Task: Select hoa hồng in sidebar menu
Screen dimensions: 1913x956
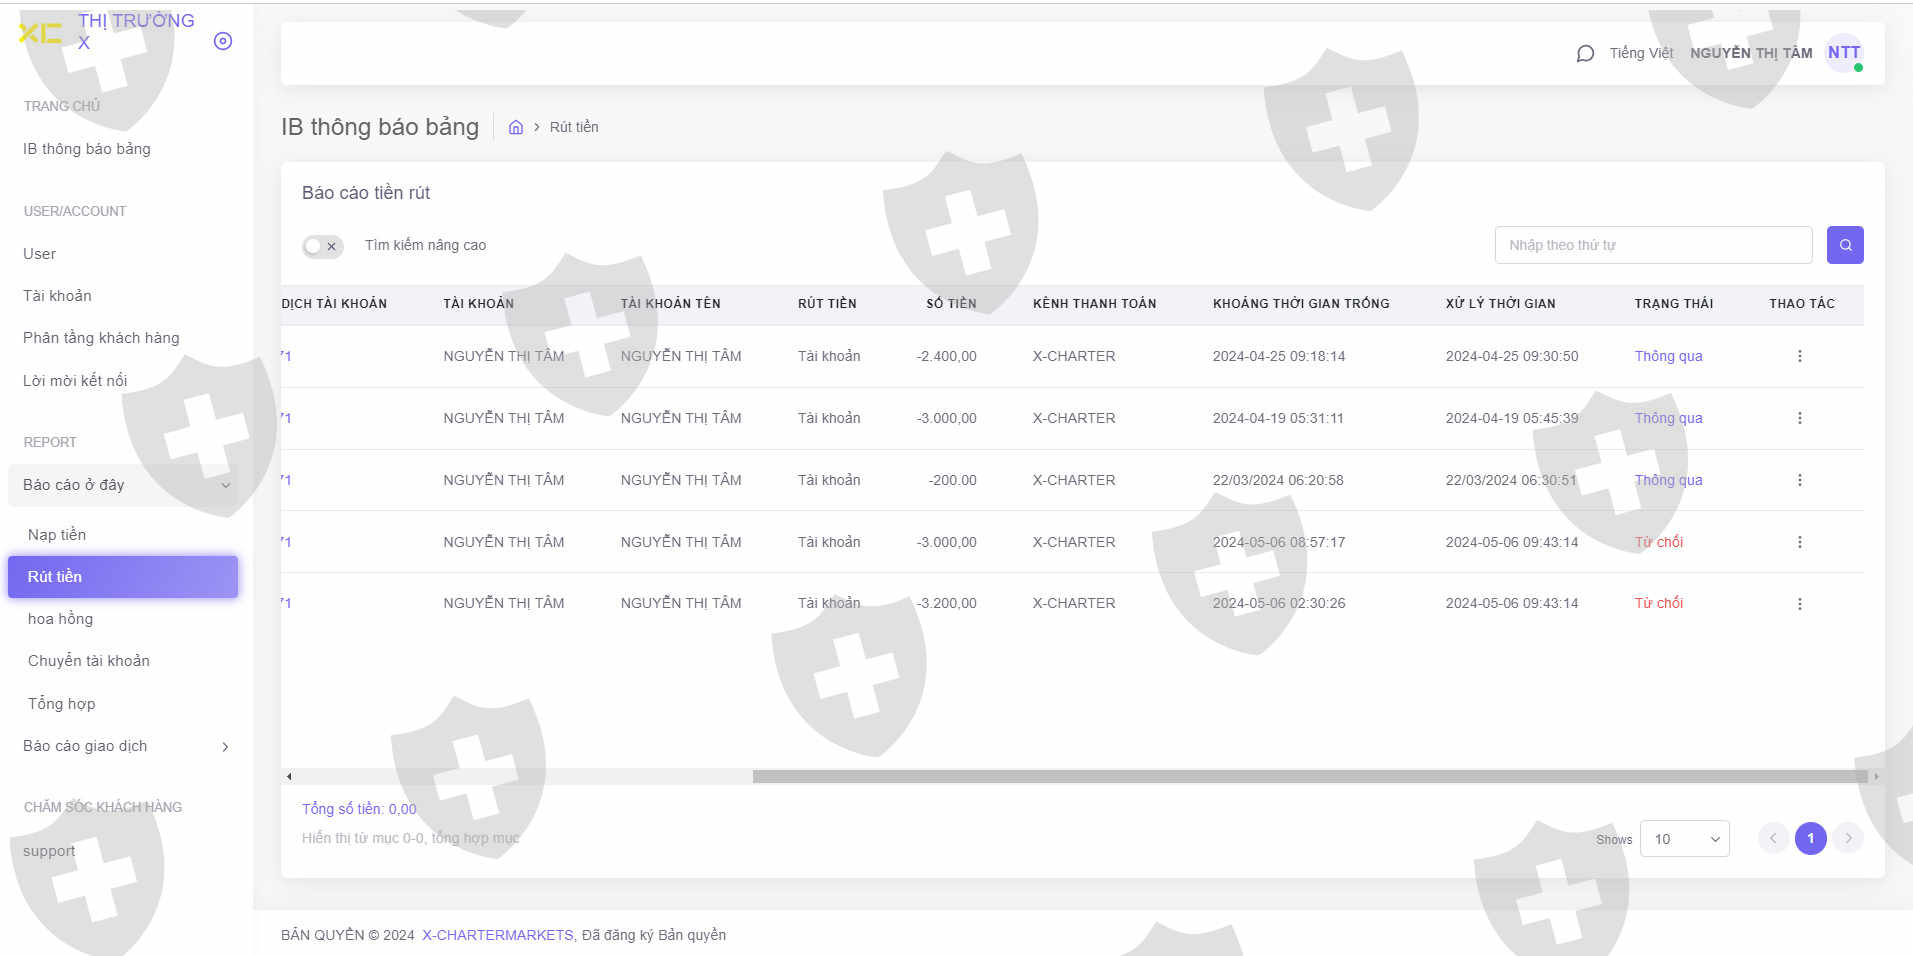Action: pyautogui.click(x=60, y=619)
